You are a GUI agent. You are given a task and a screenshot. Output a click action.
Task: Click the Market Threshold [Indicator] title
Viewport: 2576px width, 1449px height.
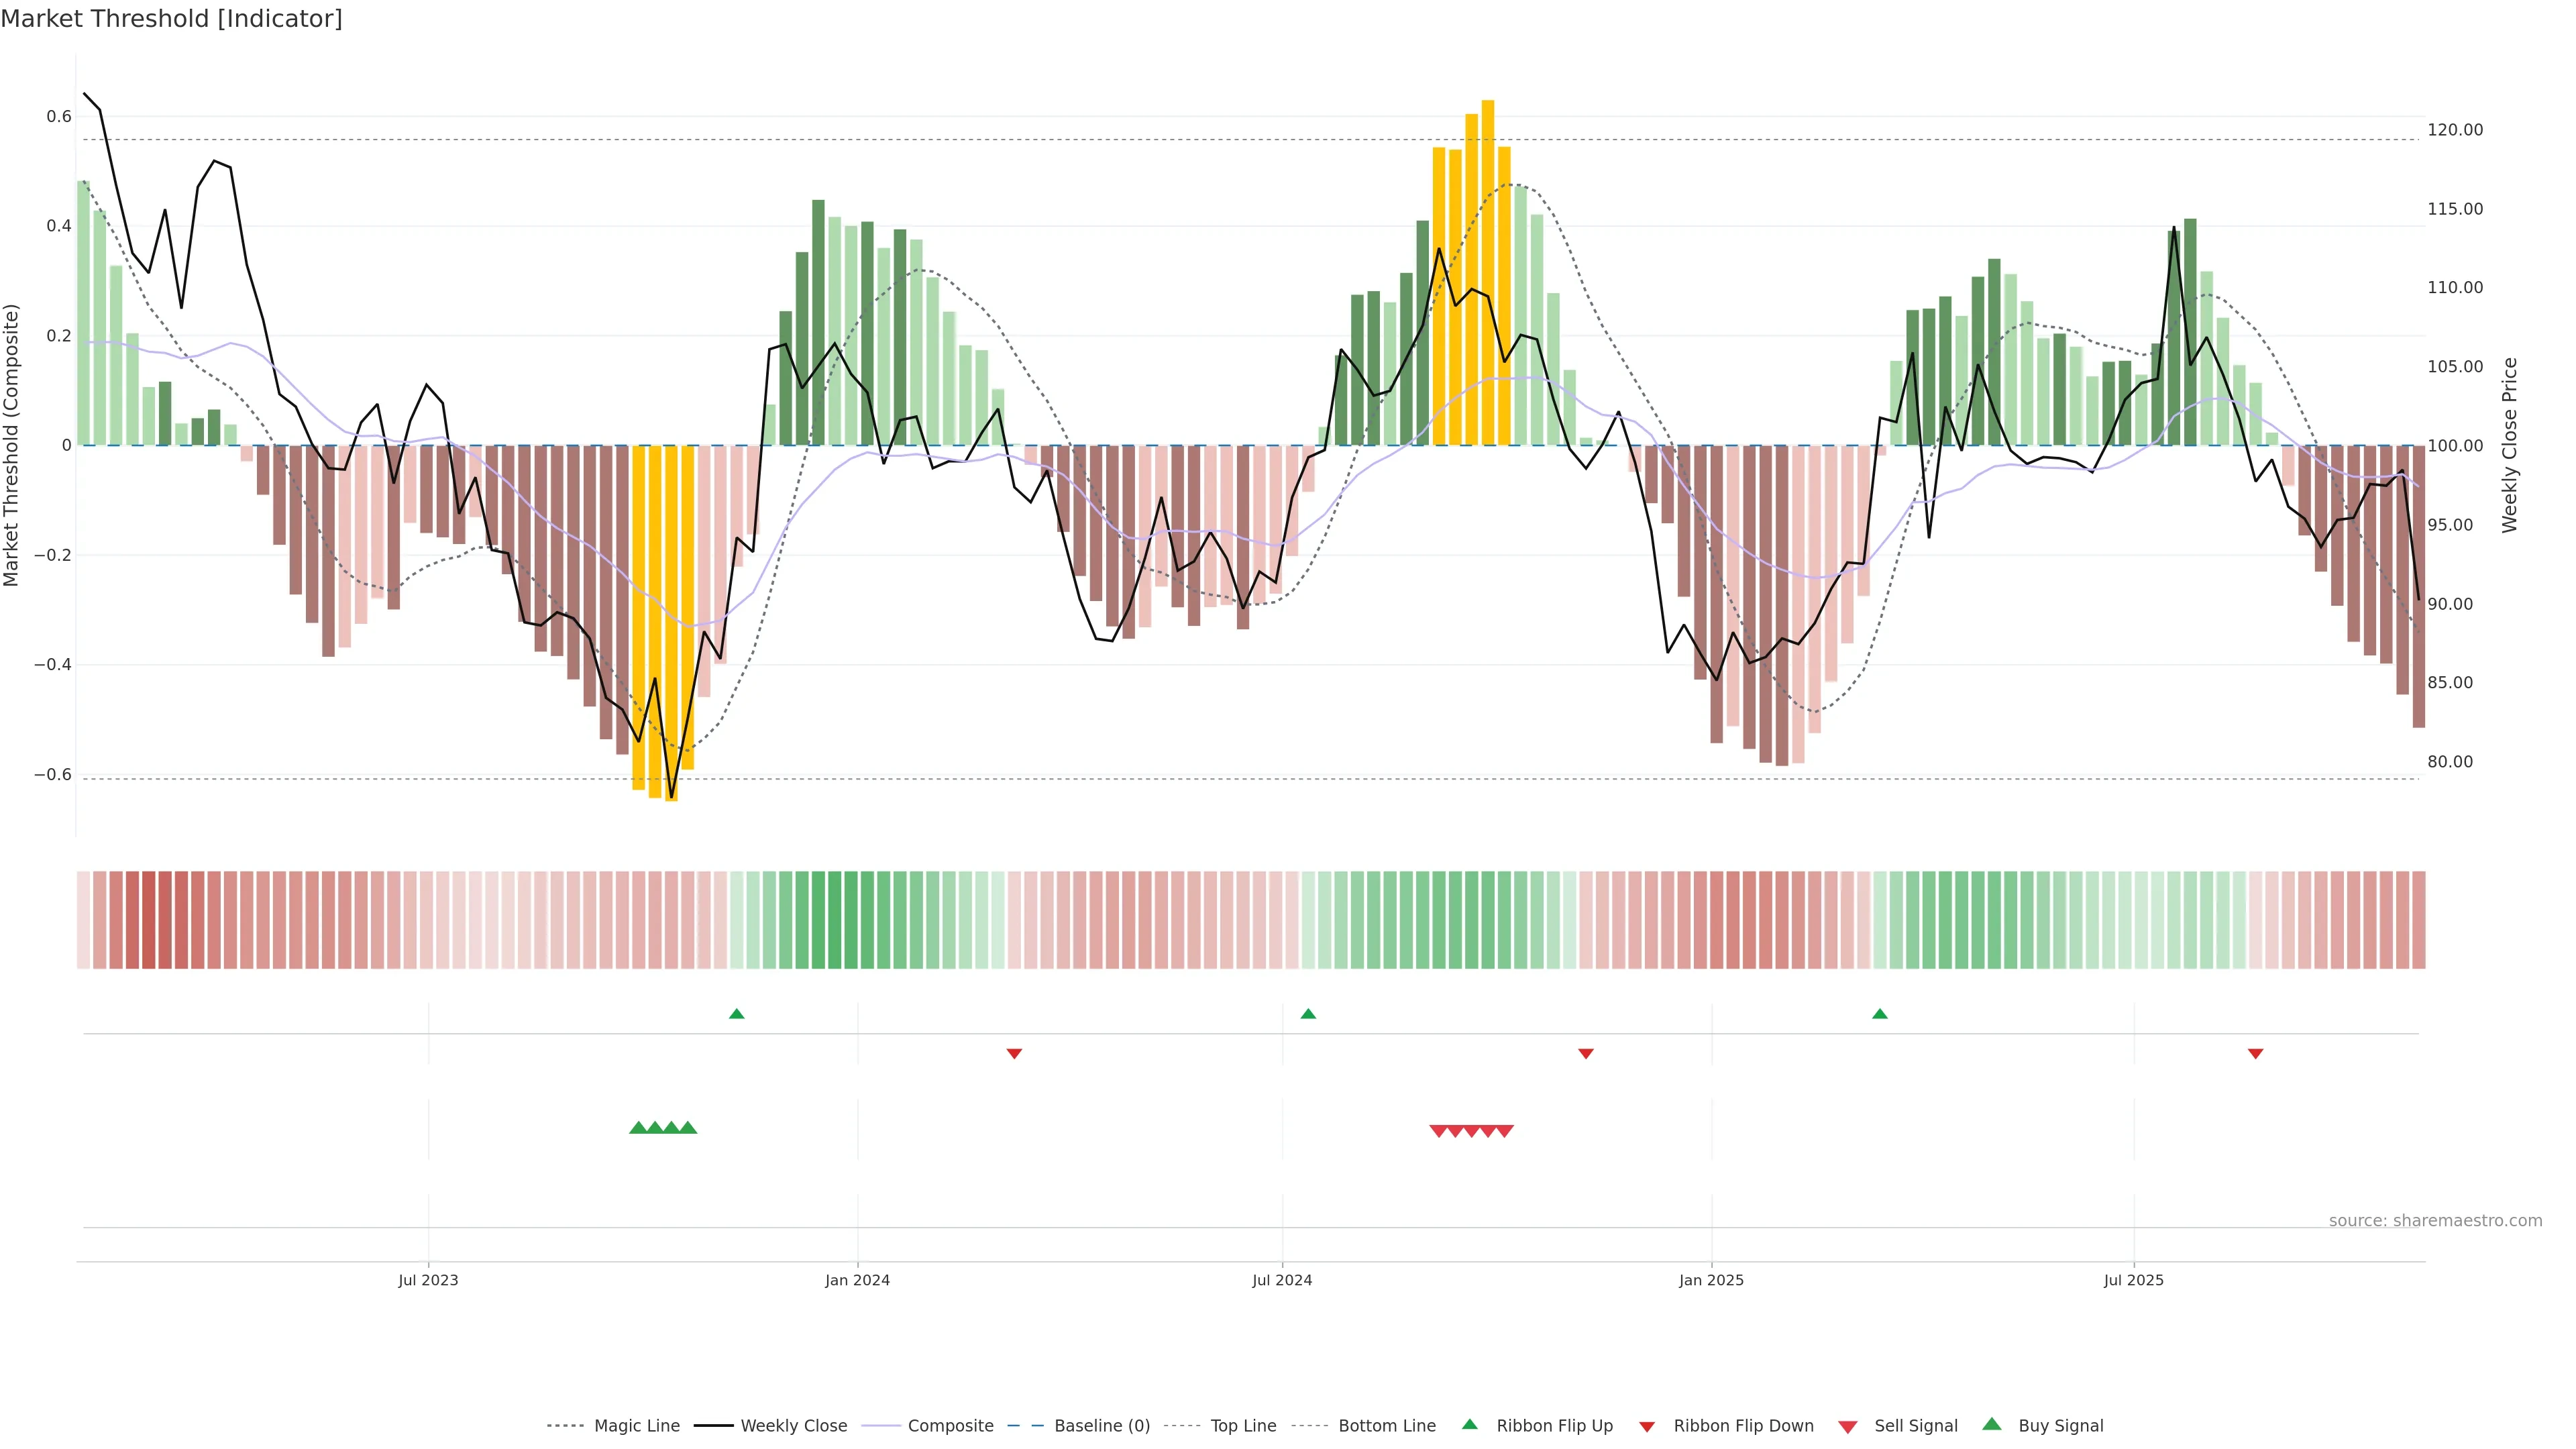click(x=171, y=19)
